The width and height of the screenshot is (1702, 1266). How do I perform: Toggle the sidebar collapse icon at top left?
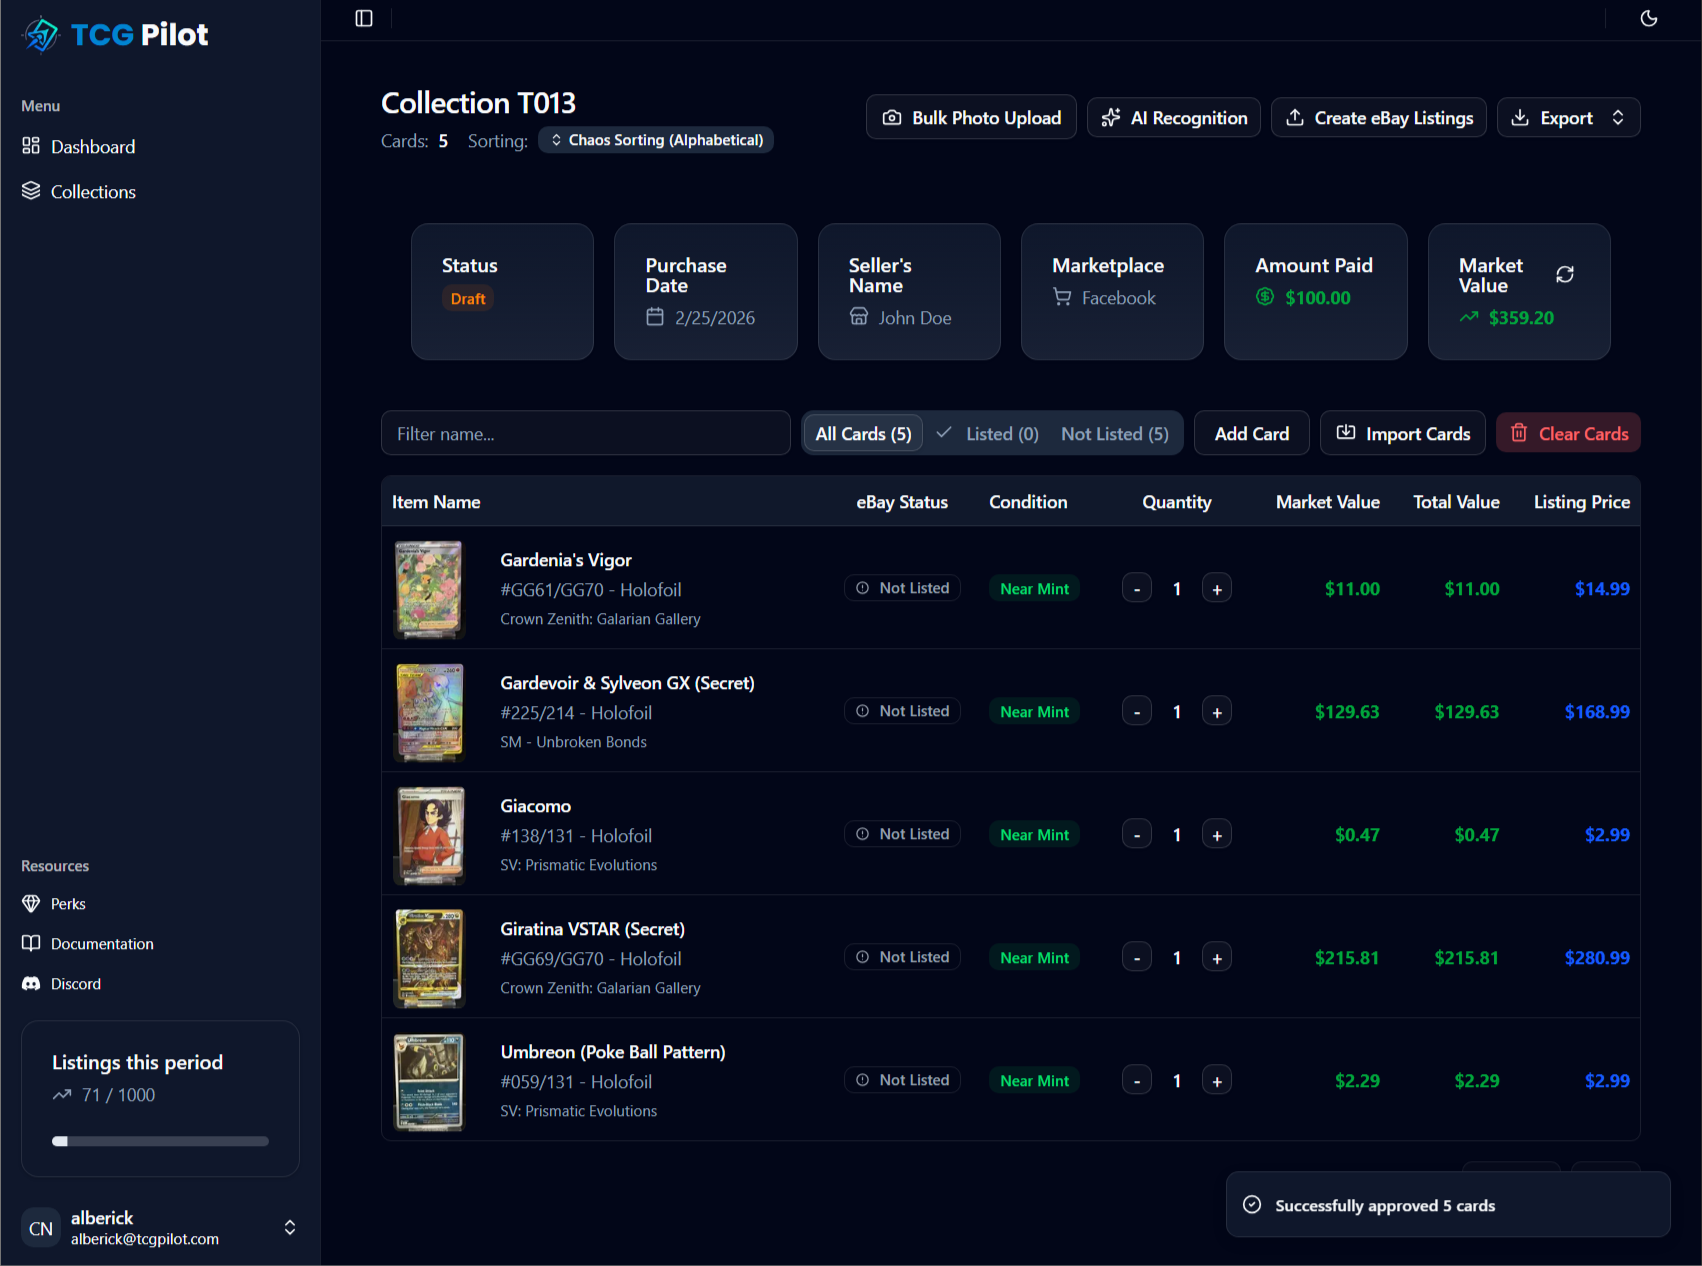coord(362,18)
